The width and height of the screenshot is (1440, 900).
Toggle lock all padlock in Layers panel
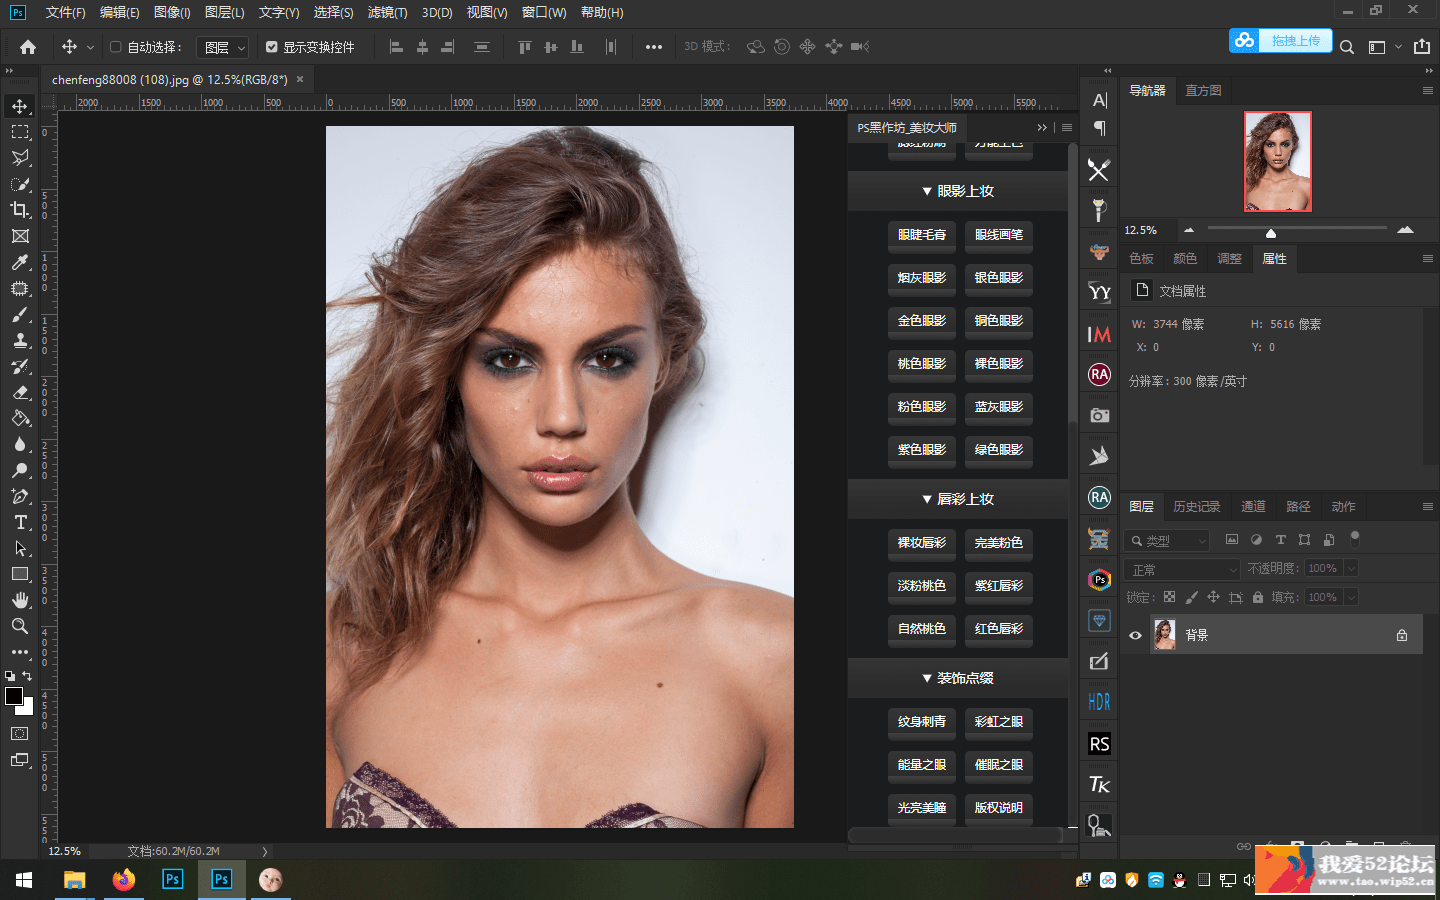click(1258, 597)
